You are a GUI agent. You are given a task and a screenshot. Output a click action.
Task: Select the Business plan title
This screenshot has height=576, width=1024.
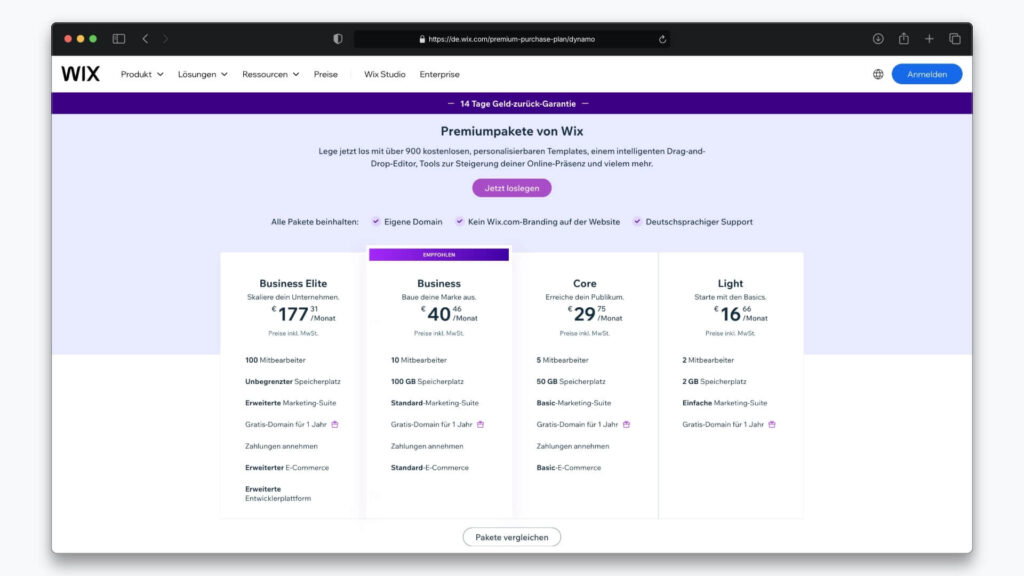pyautogui.click(x=439, y=283)
